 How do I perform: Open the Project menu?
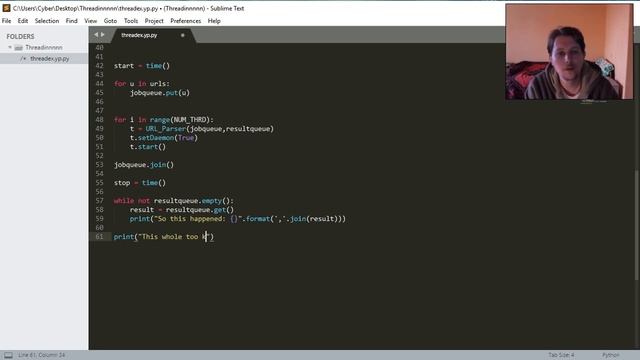(x=154, y=21)
